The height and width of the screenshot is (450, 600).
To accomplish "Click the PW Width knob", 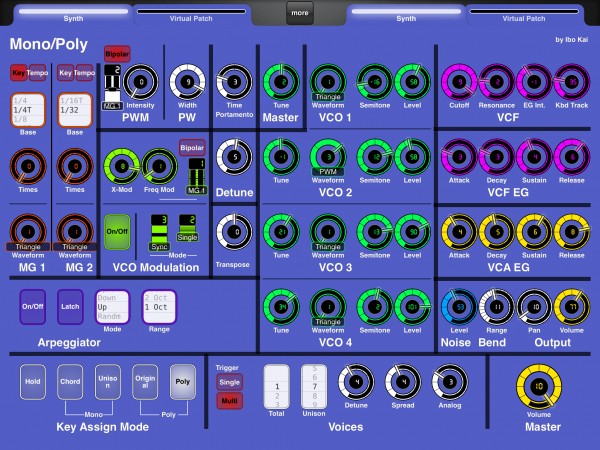I will (x=188, y=82).
